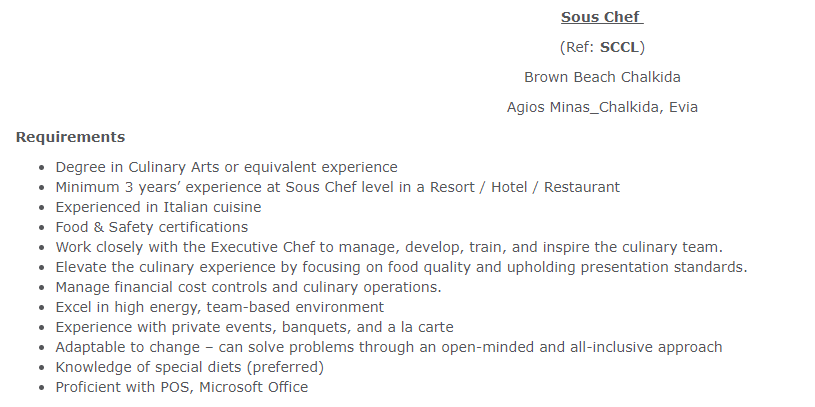Click the Adaptable to change line

point(389,347)
